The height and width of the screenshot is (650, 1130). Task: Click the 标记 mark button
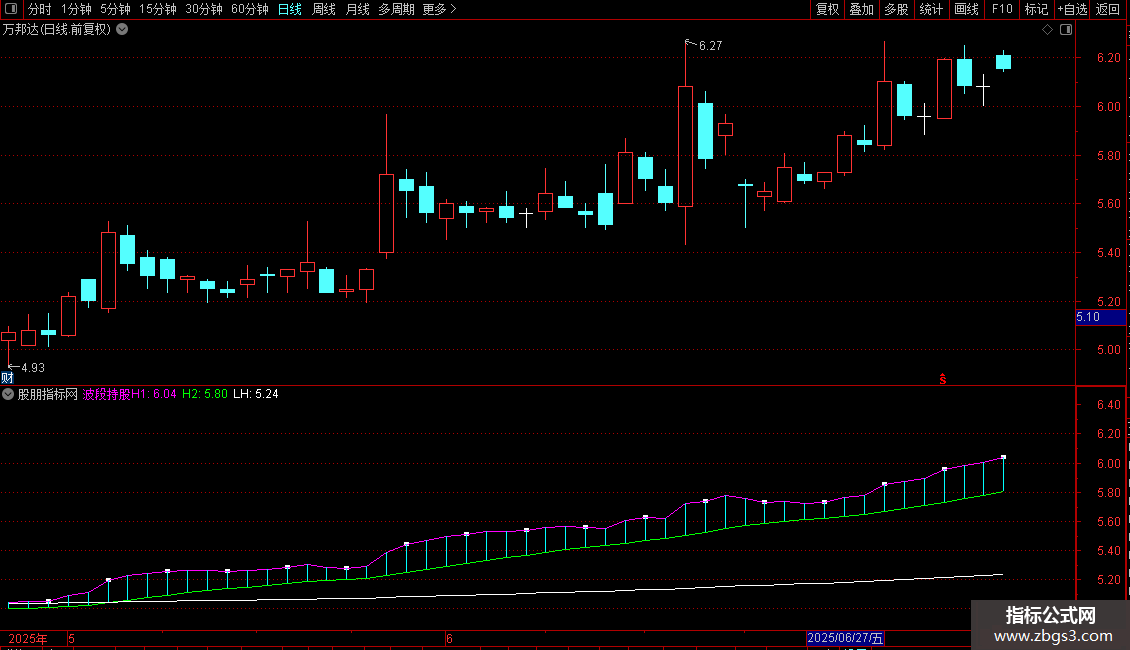pos(1036,9)
